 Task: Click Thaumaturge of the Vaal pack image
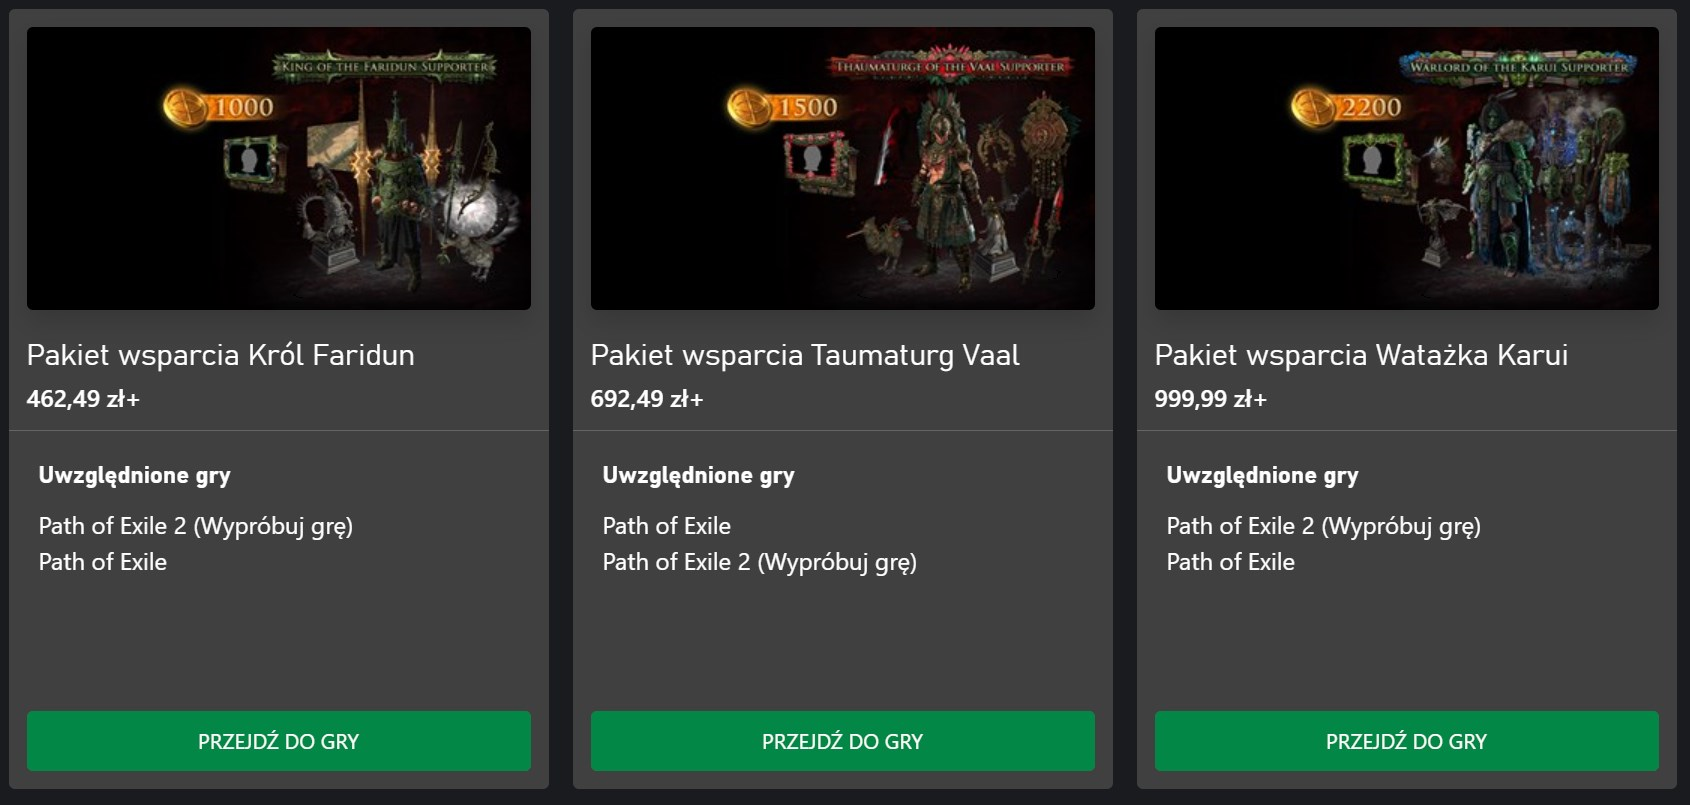842,168
